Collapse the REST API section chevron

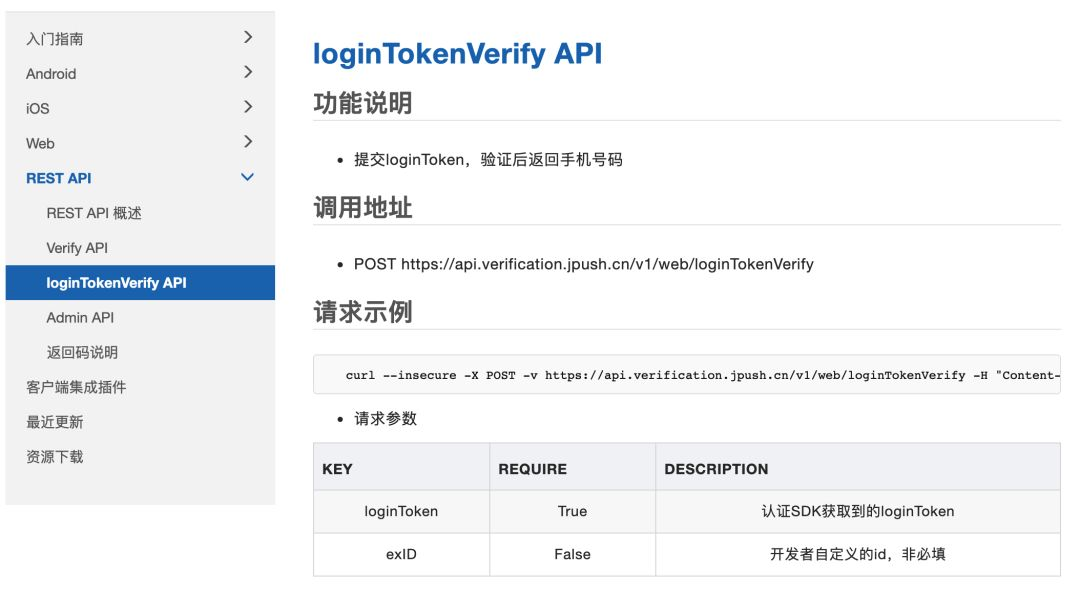tap(248, 178)
